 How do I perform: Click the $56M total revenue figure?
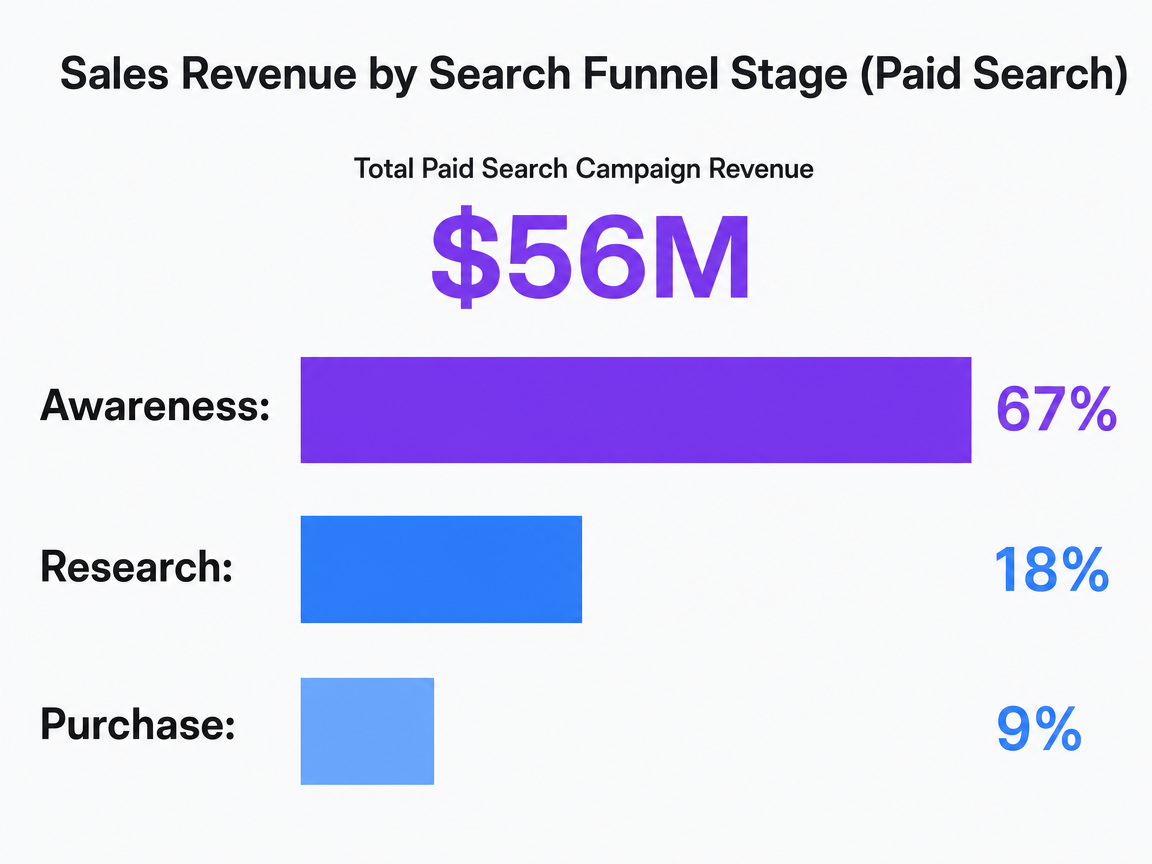click(x=590, y=257)
